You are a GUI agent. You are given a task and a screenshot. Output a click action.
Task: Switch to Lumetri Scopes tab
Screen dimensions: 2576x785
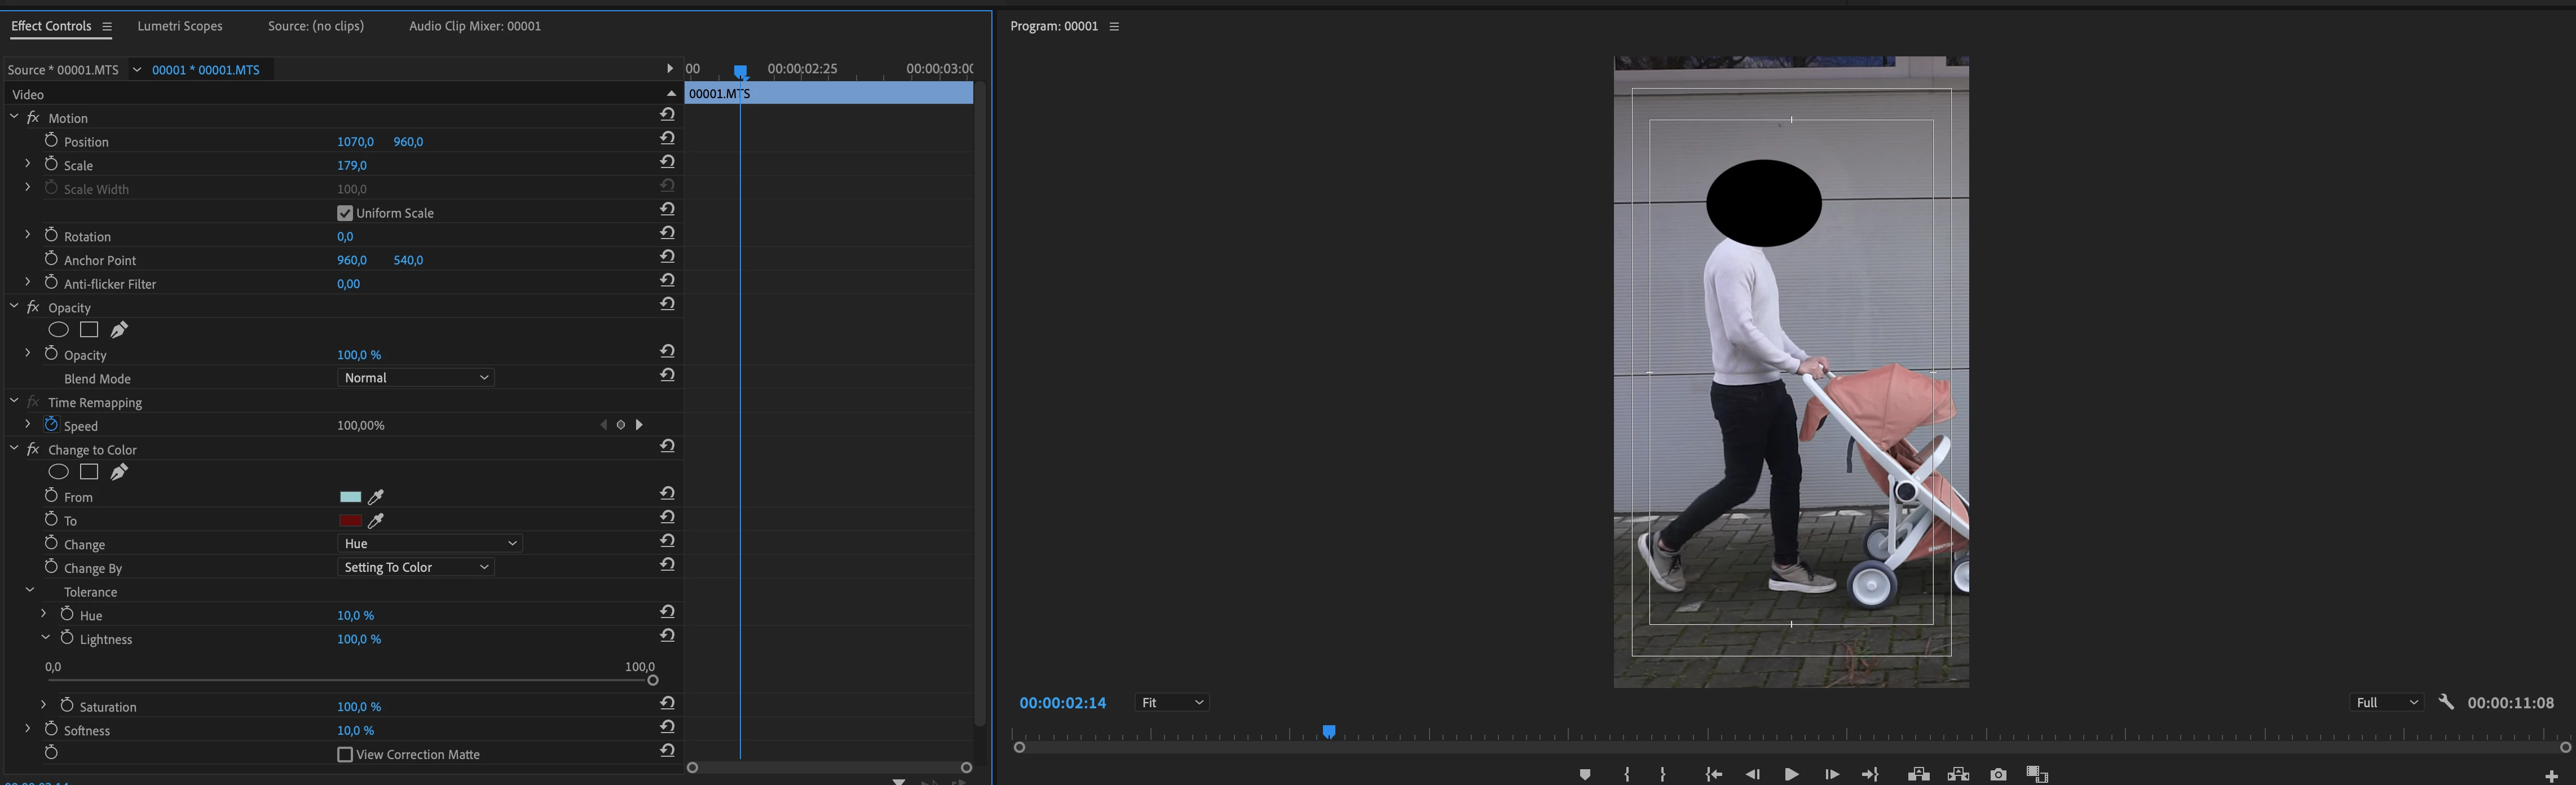[180, 26]
